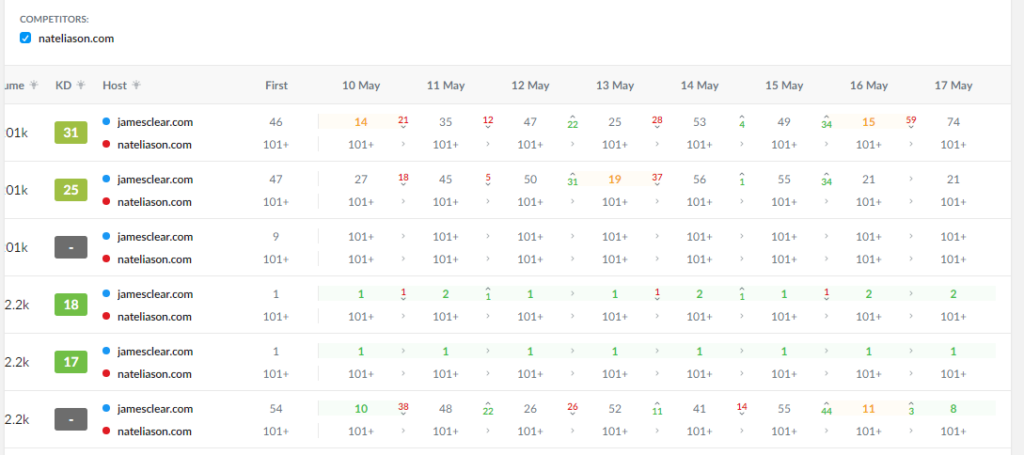Click the Volume column sort icon
The width and height of the screenshot is (1024, 455).
(x=34, y=85)
